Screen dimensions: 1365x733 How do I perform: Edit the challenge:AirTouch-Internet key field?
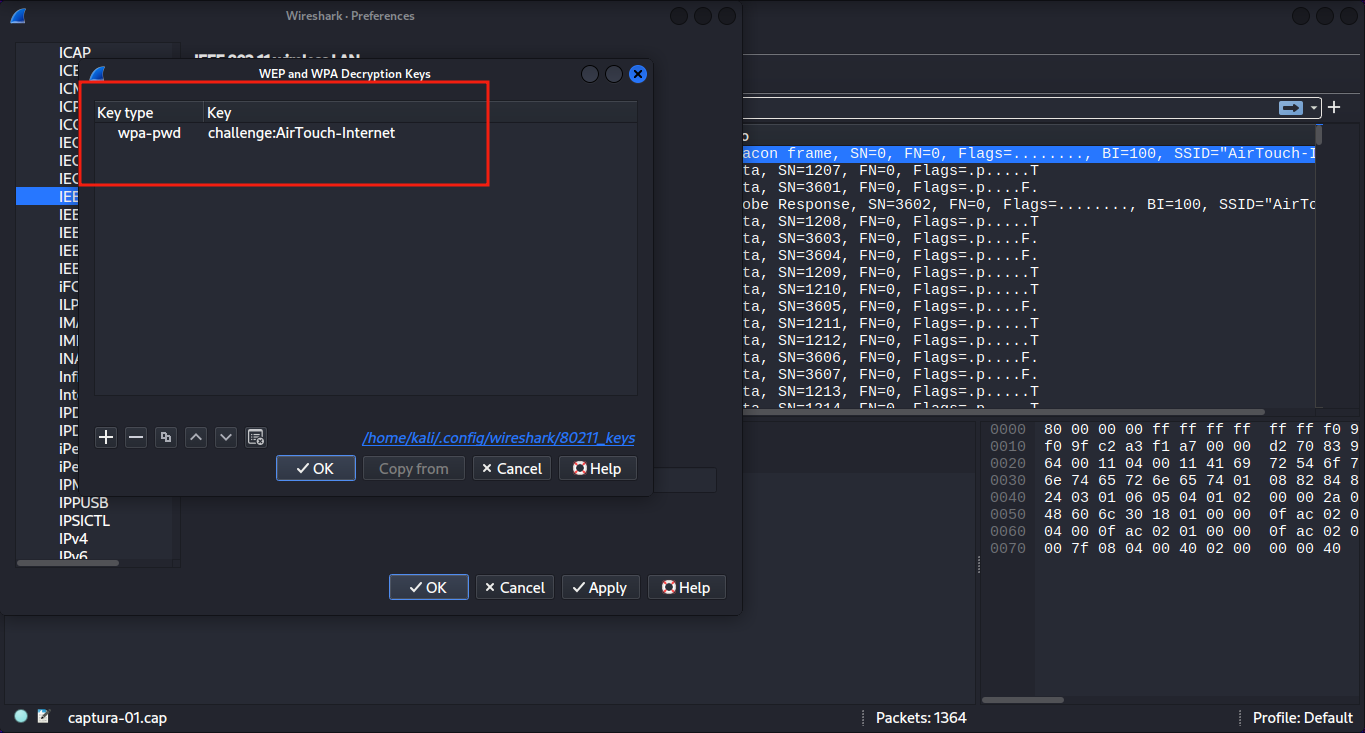click(301, 133)
